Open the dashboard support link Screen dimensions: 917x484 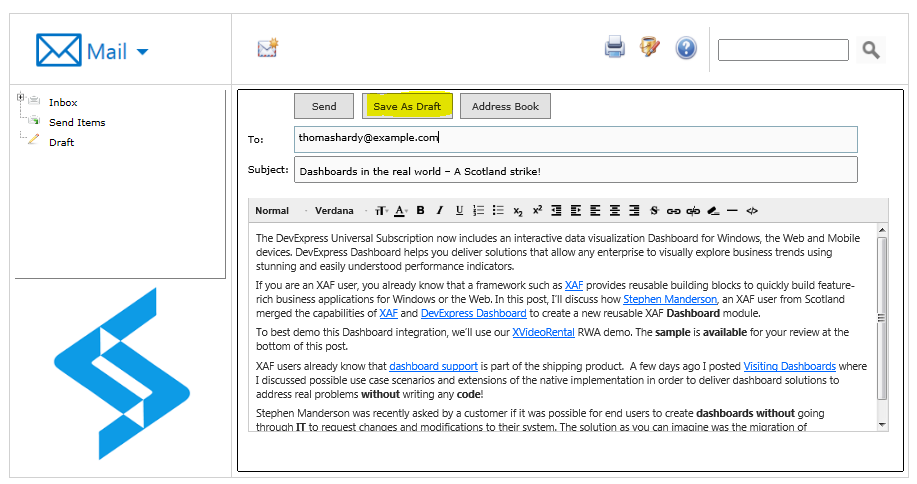[433, 366]
